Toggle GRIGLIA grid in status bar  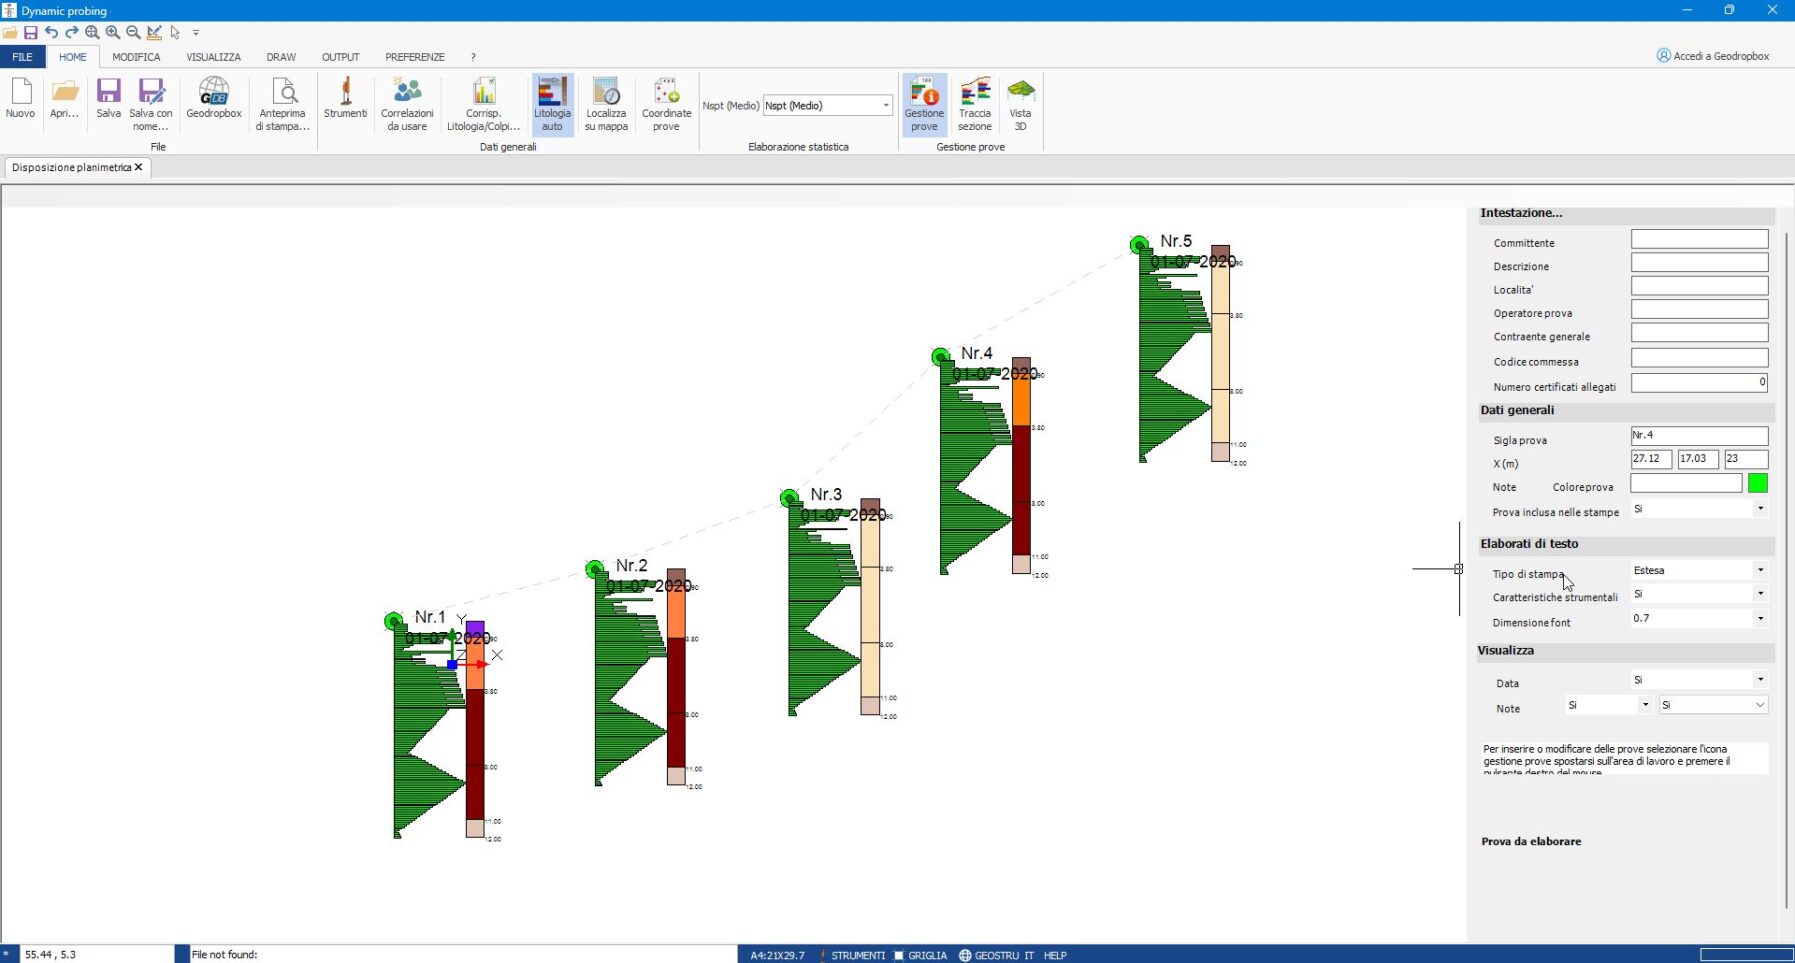point(920,955)
